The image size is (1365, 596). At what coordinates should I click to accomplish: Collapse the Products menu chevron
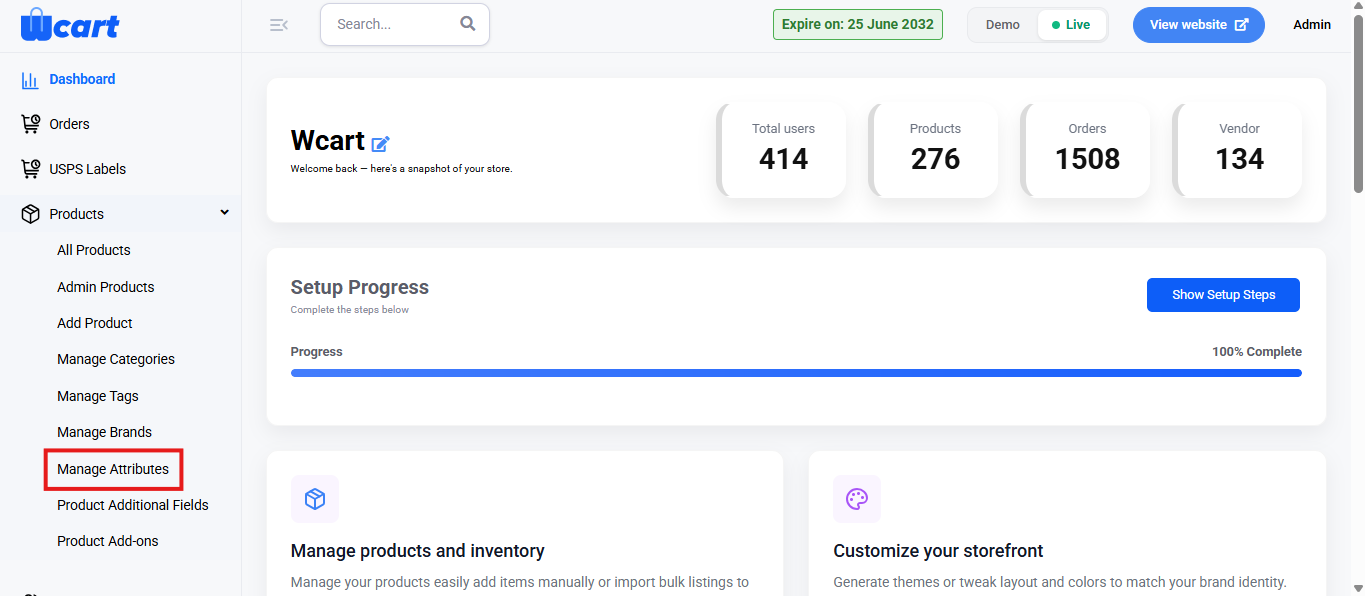(225, 212)
